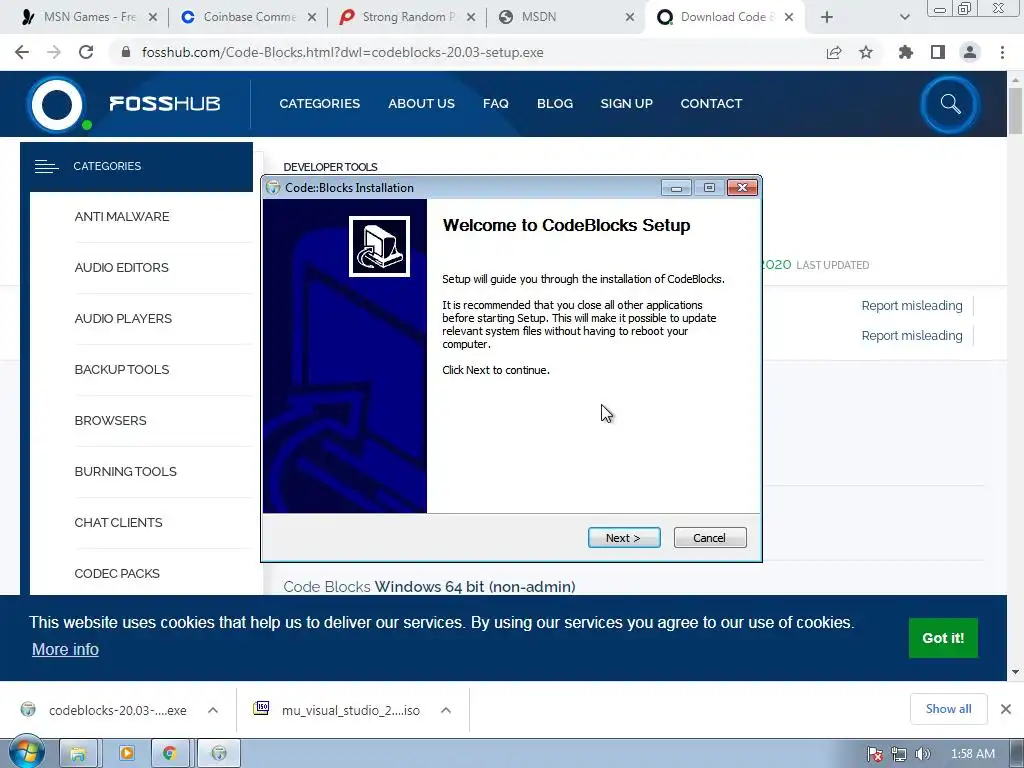Click CodeBlocks installer logo image
The width and height of the screenshot is (1024, 768).
tap(379, 246)
